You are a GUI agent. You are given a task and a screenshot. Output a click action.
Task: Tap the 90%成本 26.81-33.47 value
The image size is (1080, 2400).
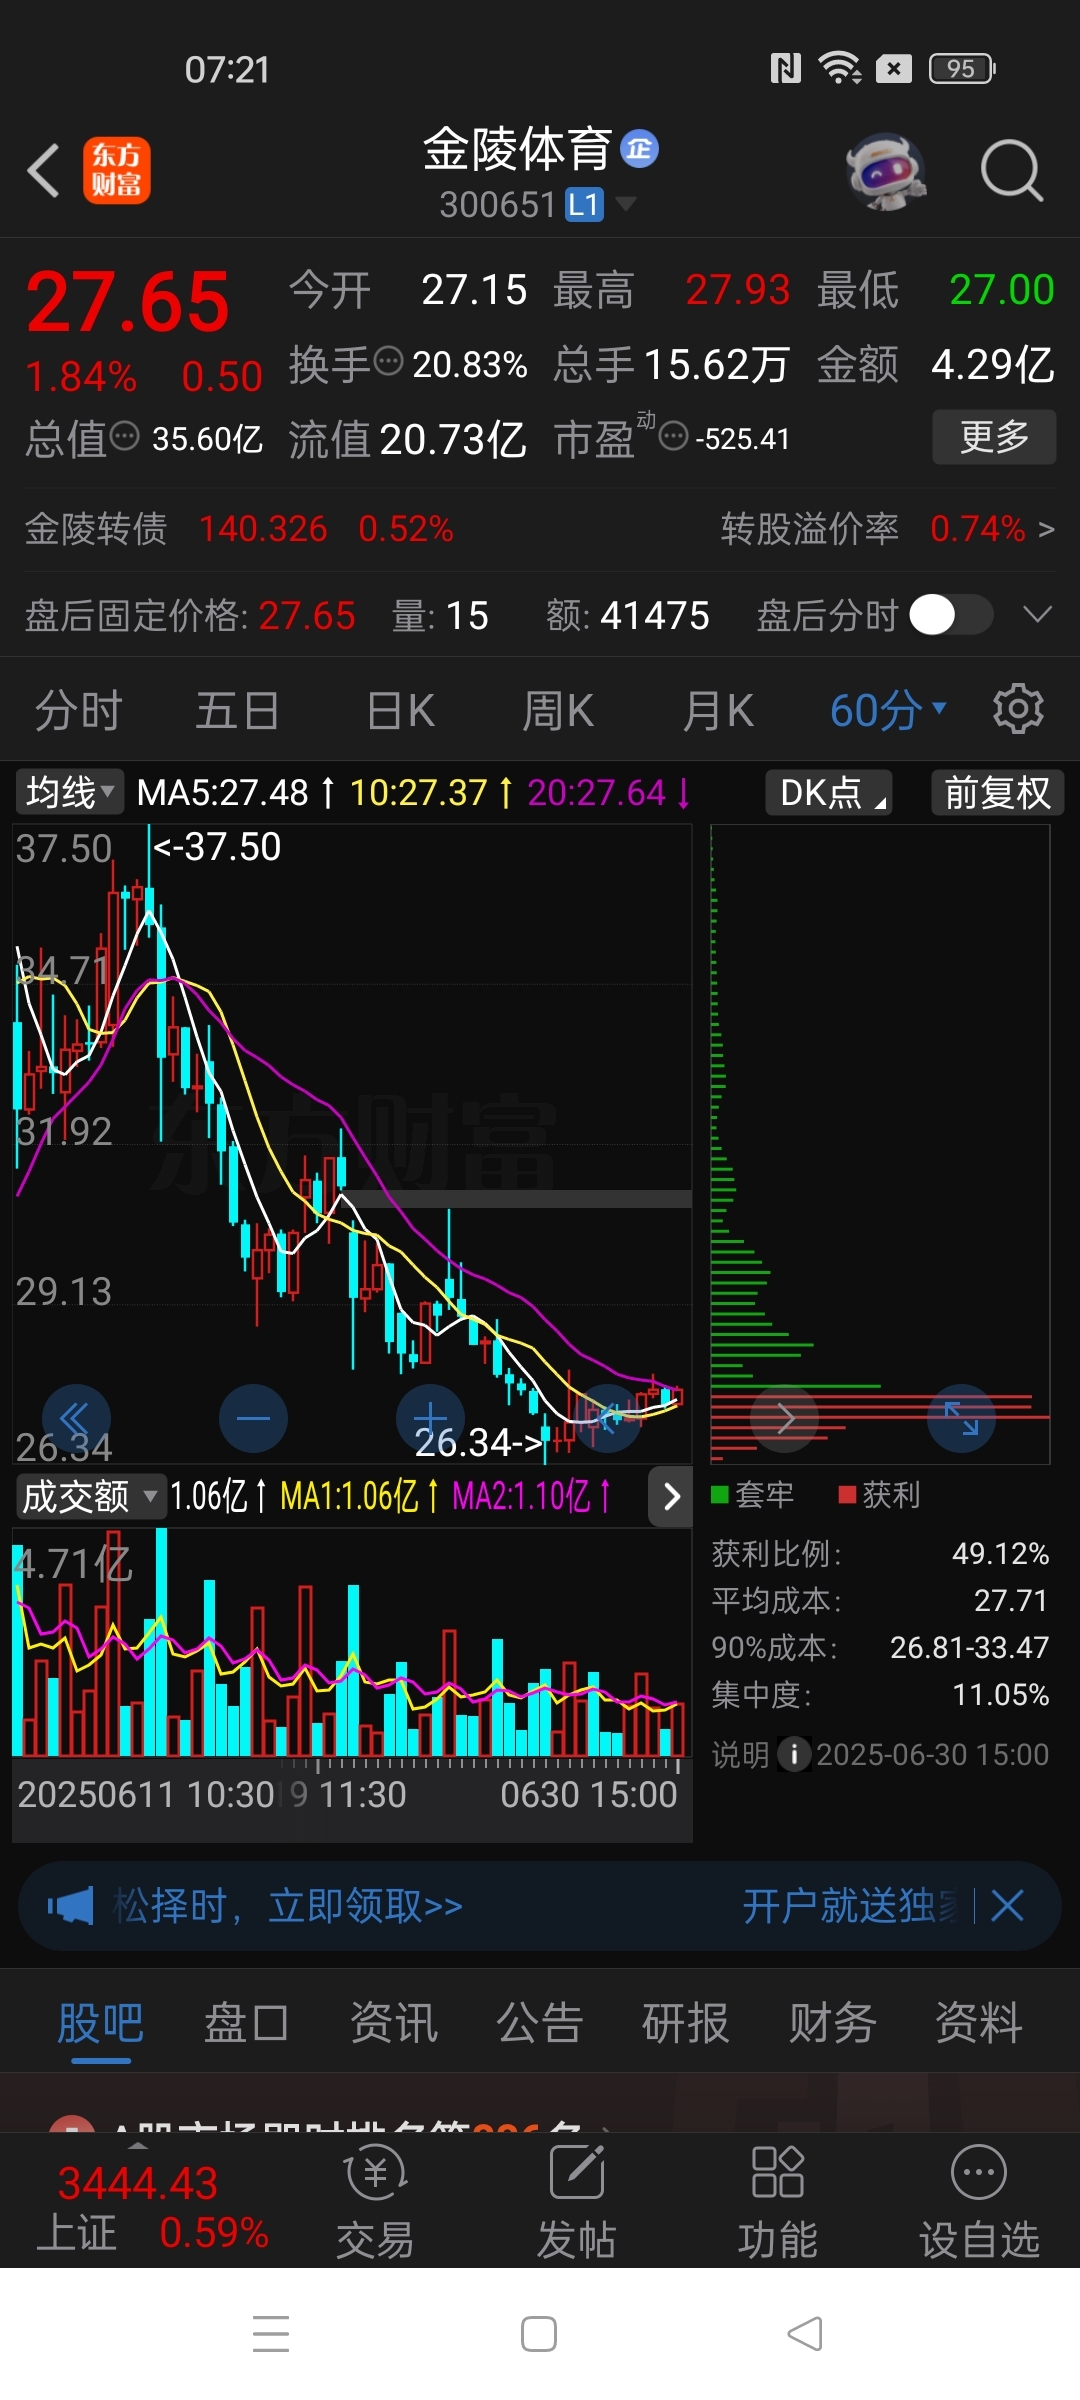coord(969,1648)
